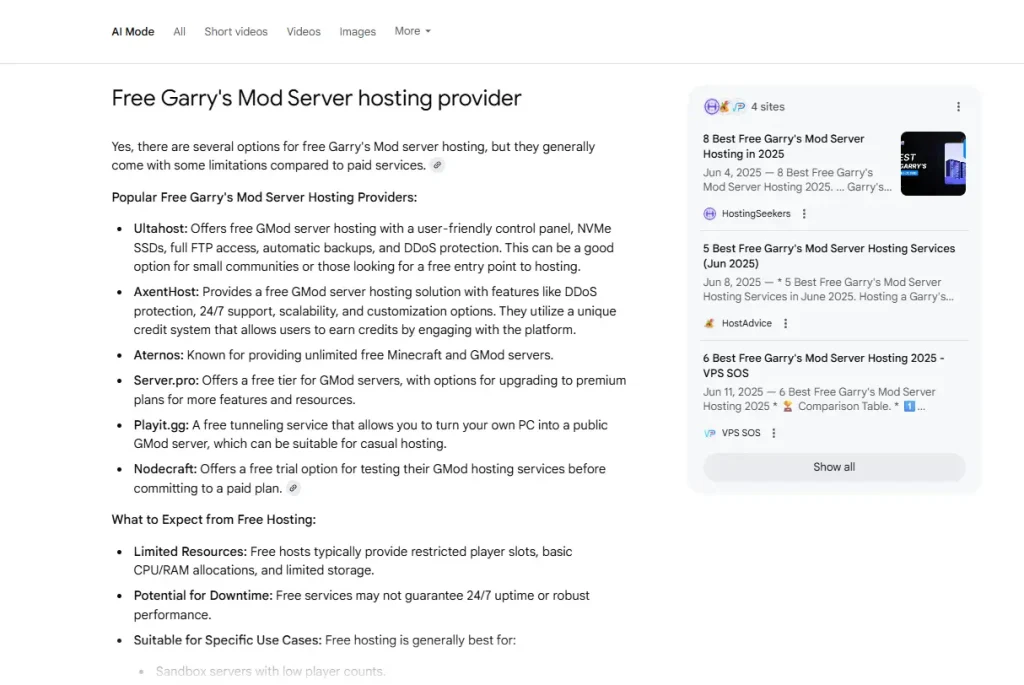Click the 'Suitable for Specific Use Cases:' label

coord(228,640)
